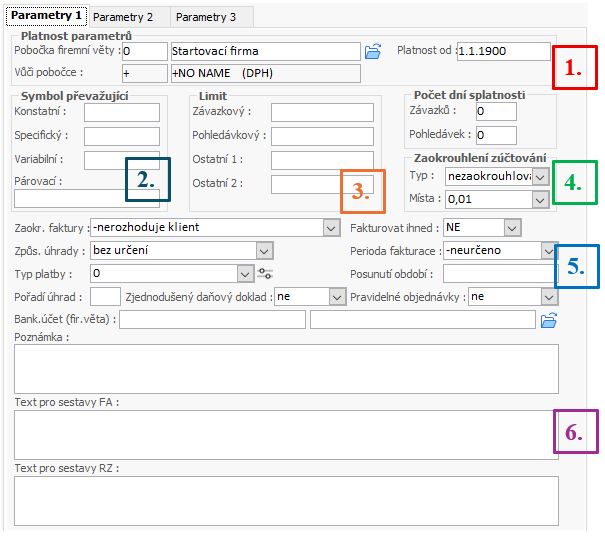Open Zaokrouhlení Typ dropdown

tap(540, 176)
